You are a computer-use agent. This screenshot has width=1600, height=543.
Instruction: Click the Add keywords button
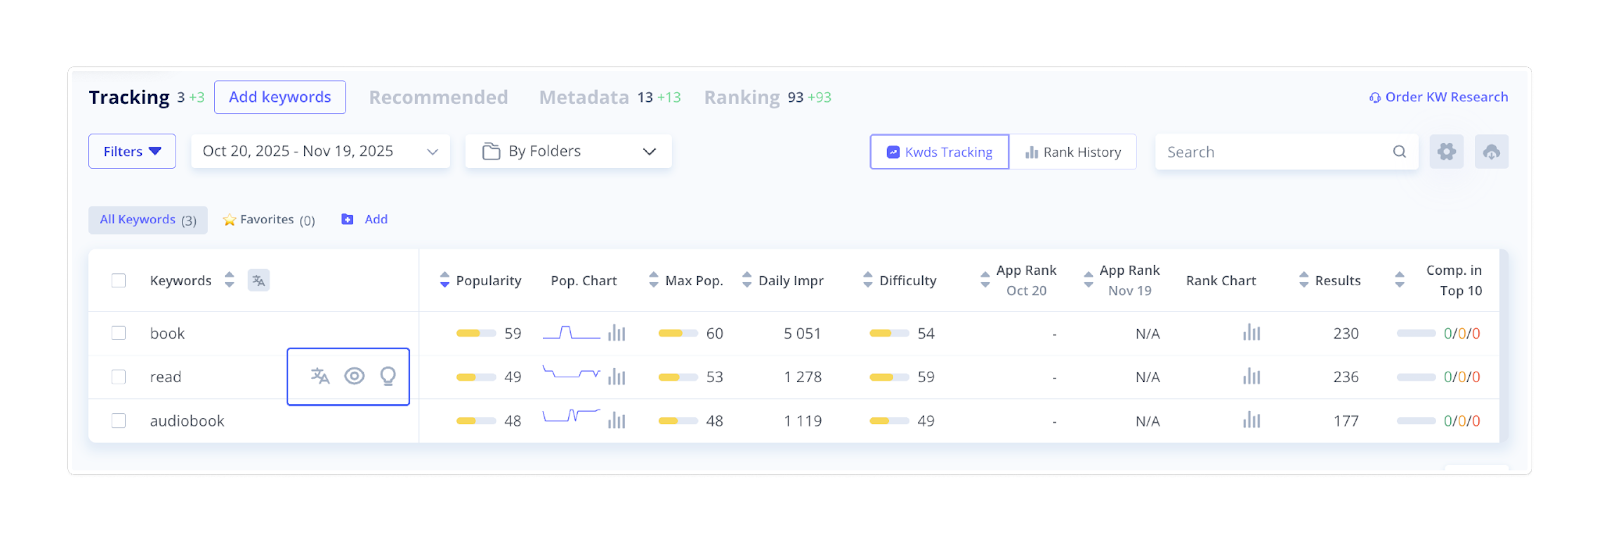click(280, 97)
